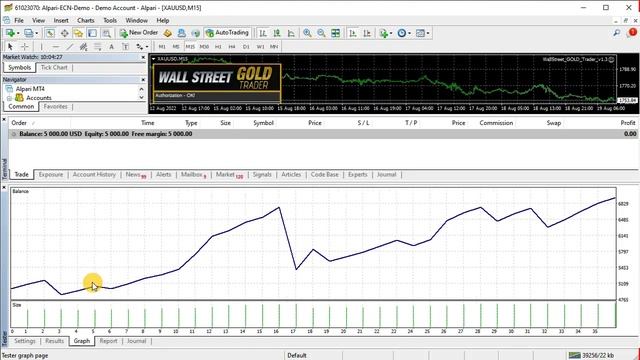Select the horizontal line drawing tool

pyautogui.click(x=56, y=47)
